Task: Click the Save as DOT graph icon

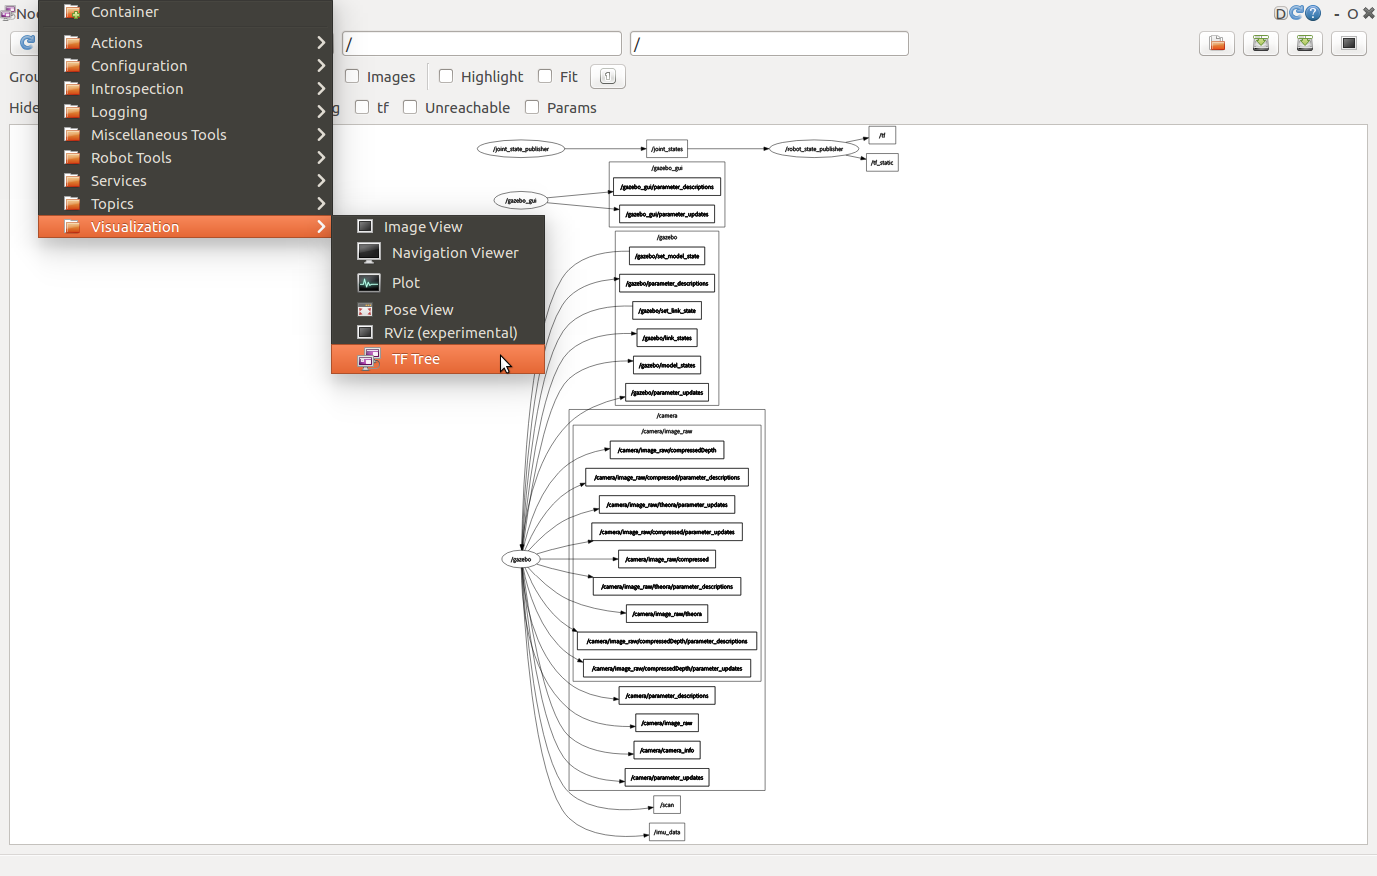Action: [1261, 43]
